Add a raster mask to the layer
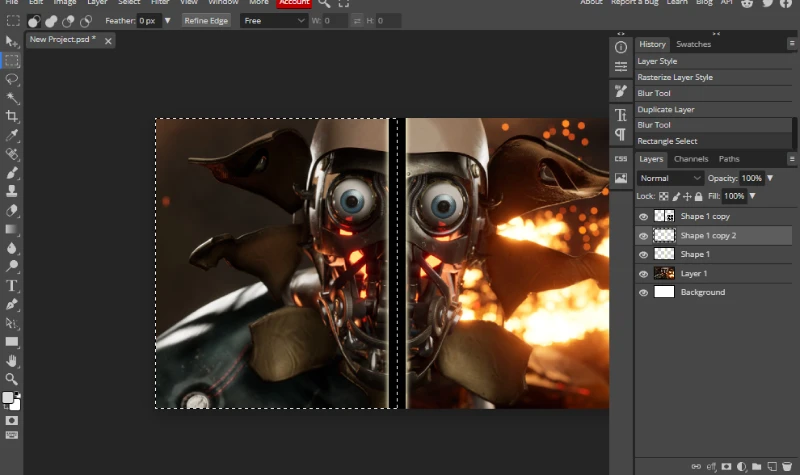800x475 pixels. (727, 466)
